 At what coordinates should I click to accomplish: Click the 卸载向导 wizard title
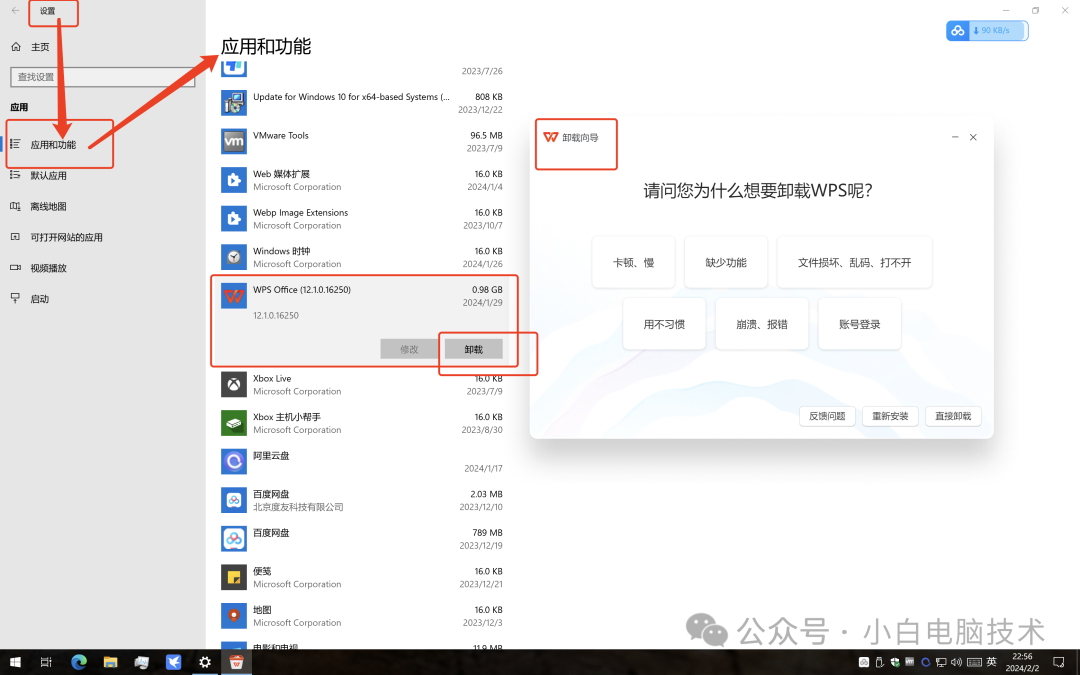[x=580, y=138]
